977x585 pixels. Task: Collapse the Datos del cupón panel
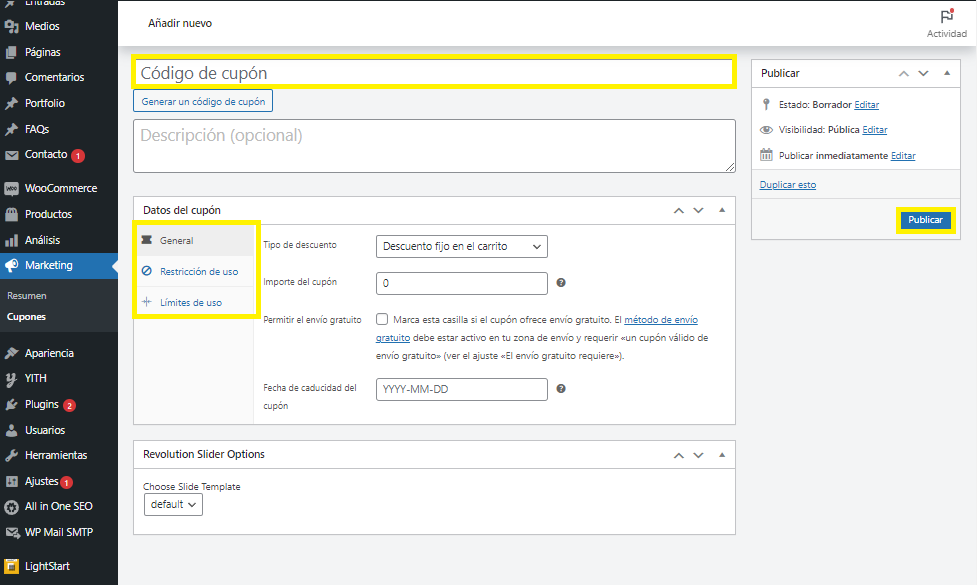click(722, 210)
